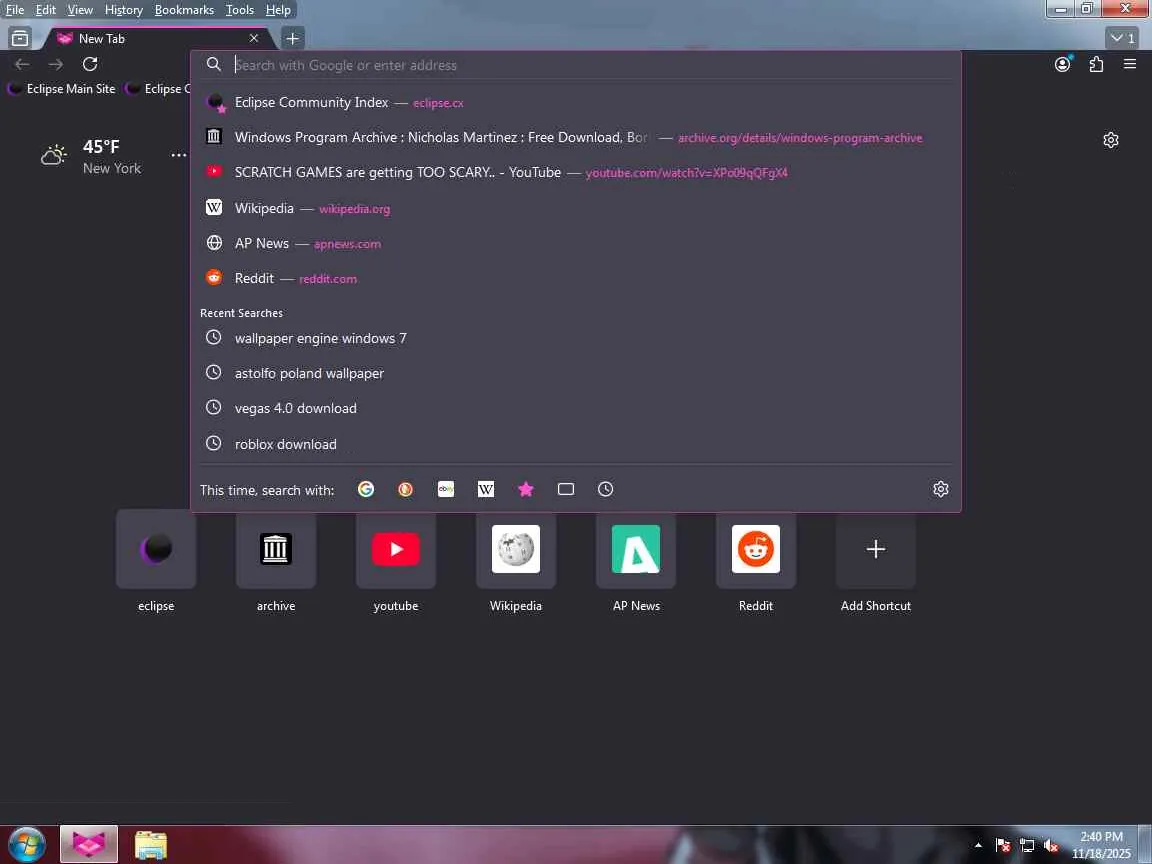Open the eclipse shortcut tile

click(x=156, y=549)
